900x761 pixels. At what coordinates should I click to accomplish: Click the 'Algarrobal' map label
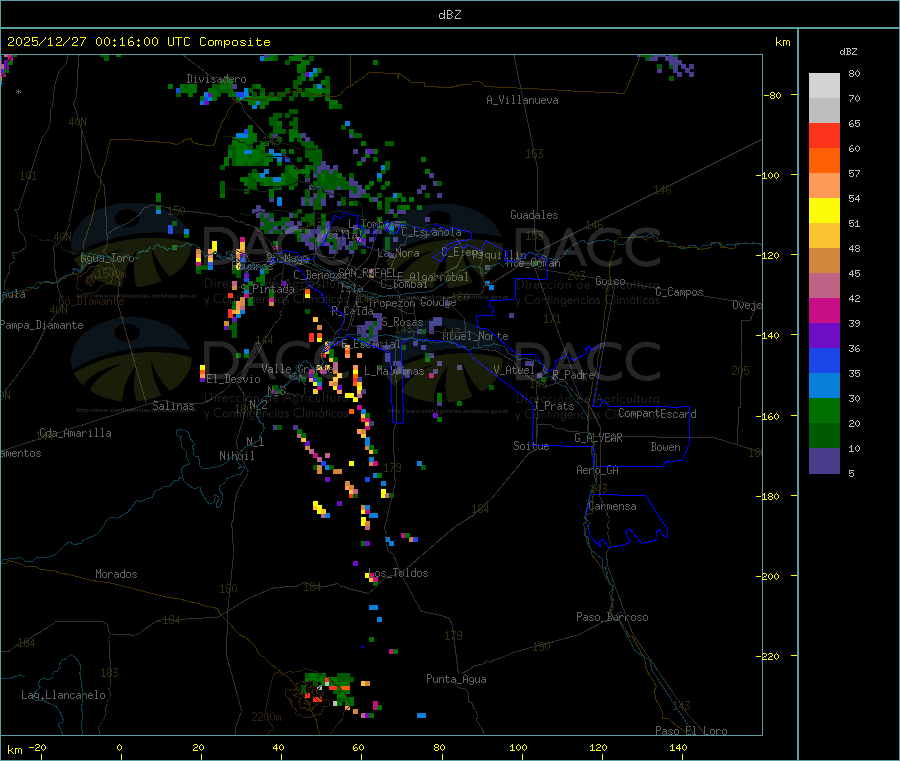click(x=439, y=277)
